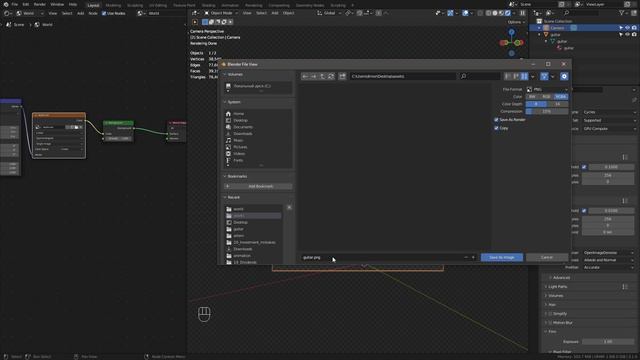Select Camera in the outliner
The height and width of the screenshot is (360, 640).
(557, 28)
